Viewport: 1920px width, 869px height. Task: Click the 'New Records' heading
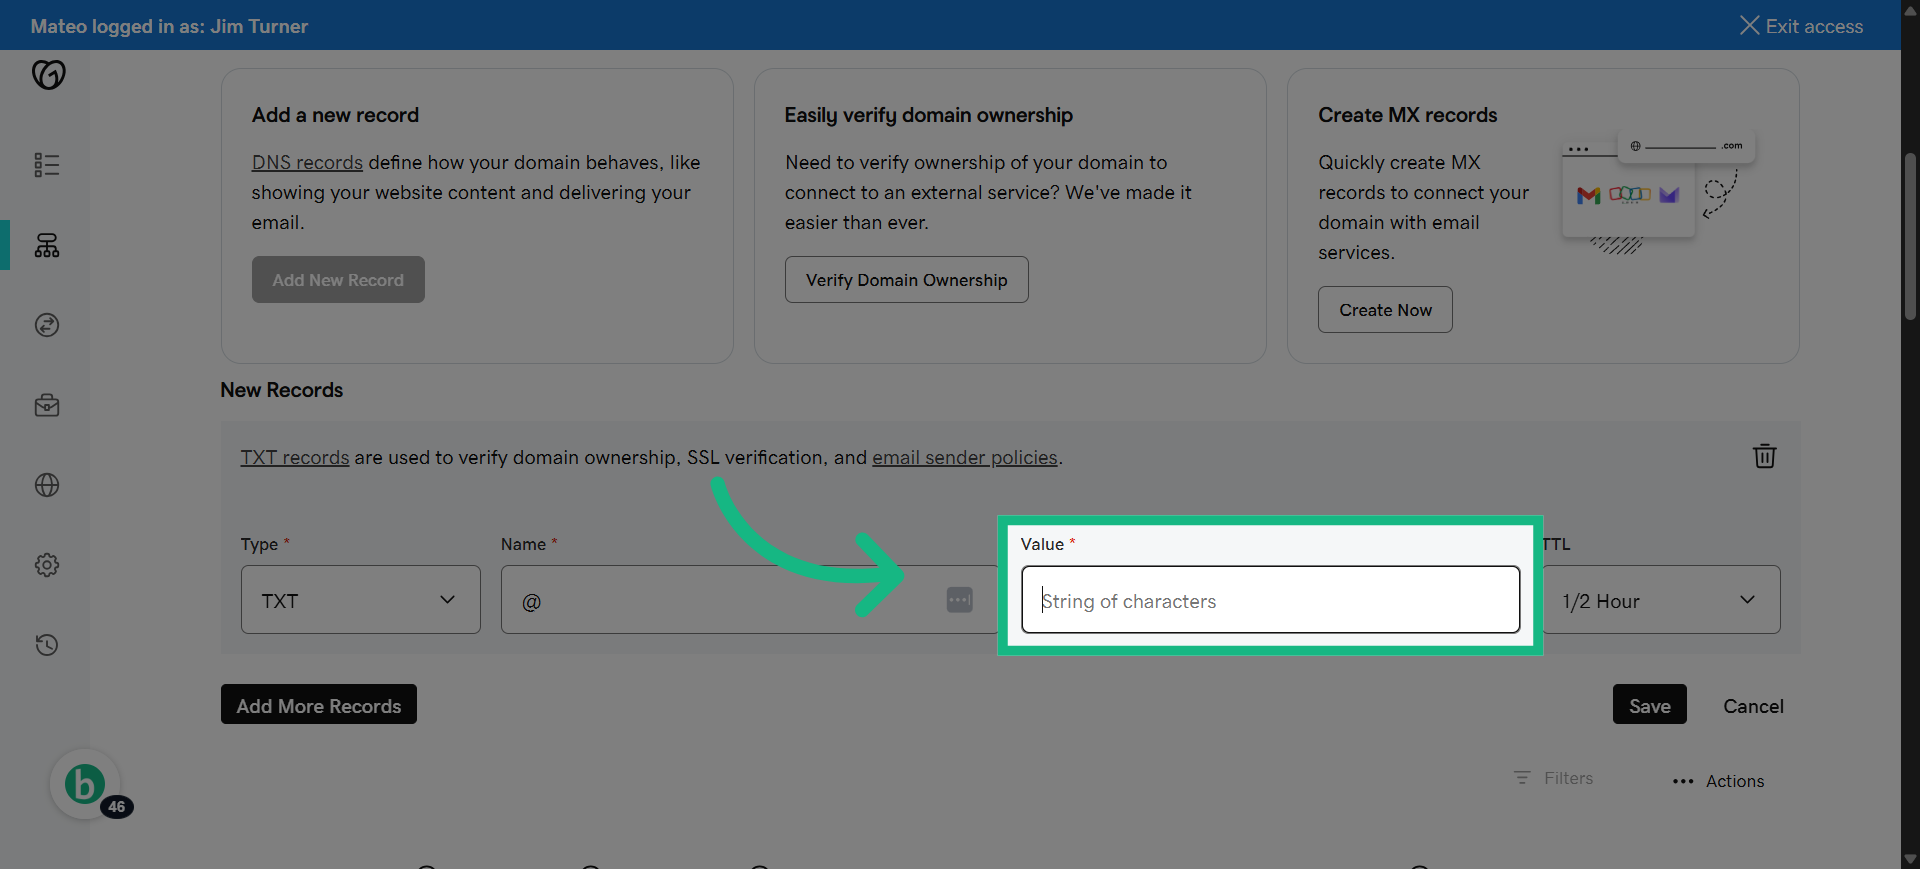[x=281, y=390]
